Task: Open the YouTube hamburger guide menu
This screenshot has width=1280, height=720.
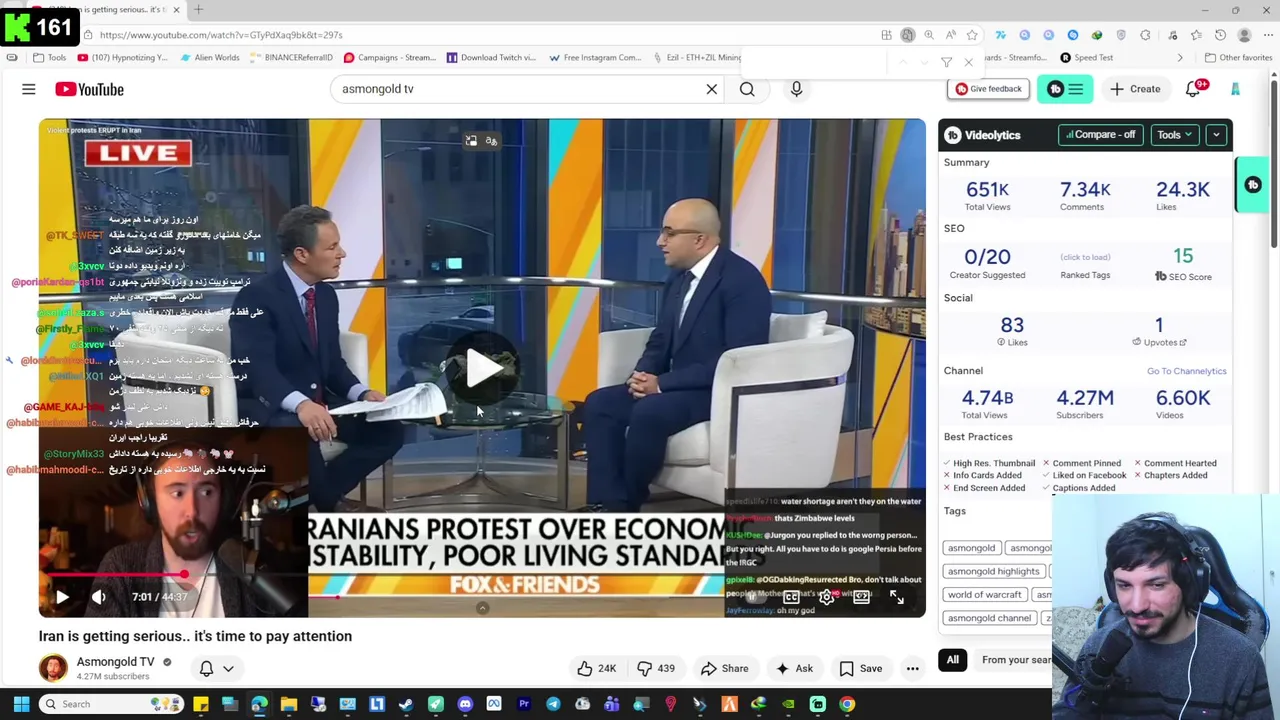Action: pos(29,89)
